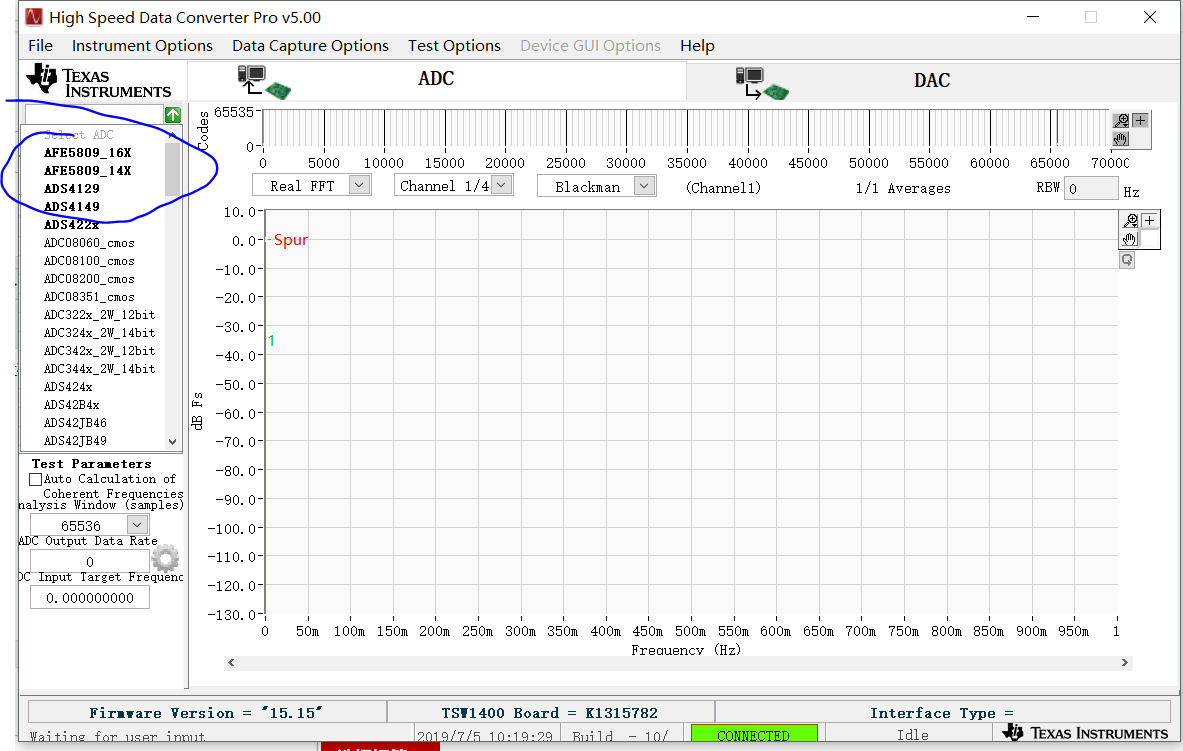Image resolution: width=1183 pixels, height=751 pixels.
Task: Choose ADC08060_cmos from the ADC list
Action: tap(89, 243)
